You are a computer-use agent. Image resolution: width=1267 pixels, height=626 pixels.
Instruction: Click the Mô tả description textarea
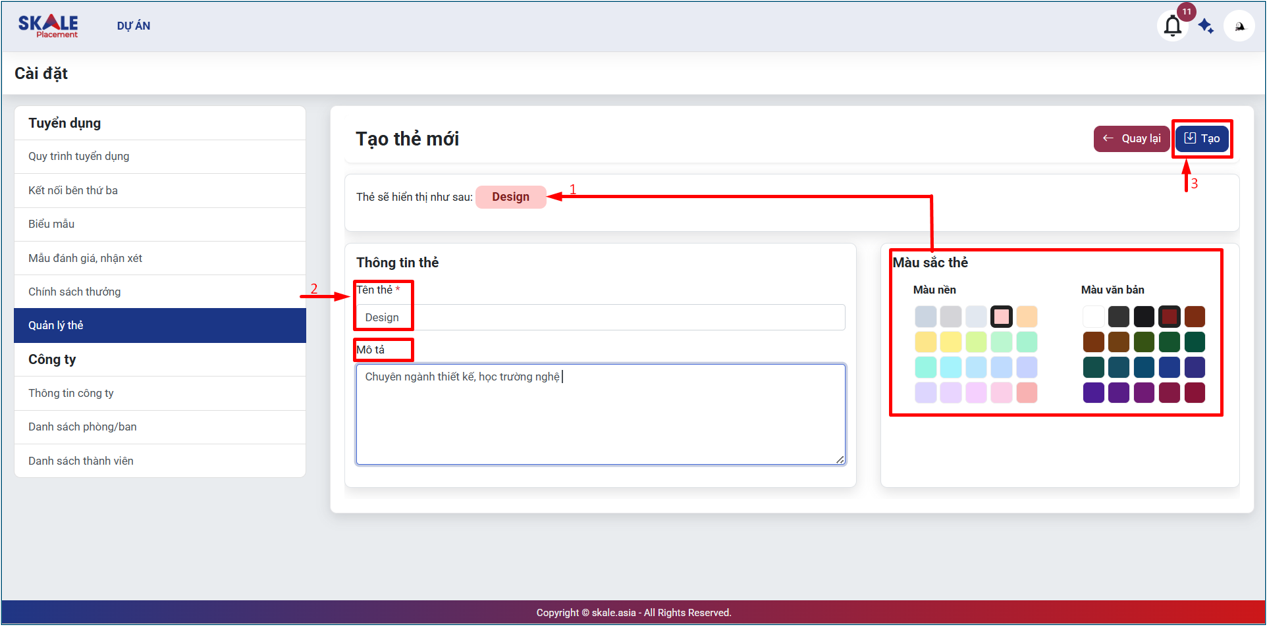[x=600, y=414]
